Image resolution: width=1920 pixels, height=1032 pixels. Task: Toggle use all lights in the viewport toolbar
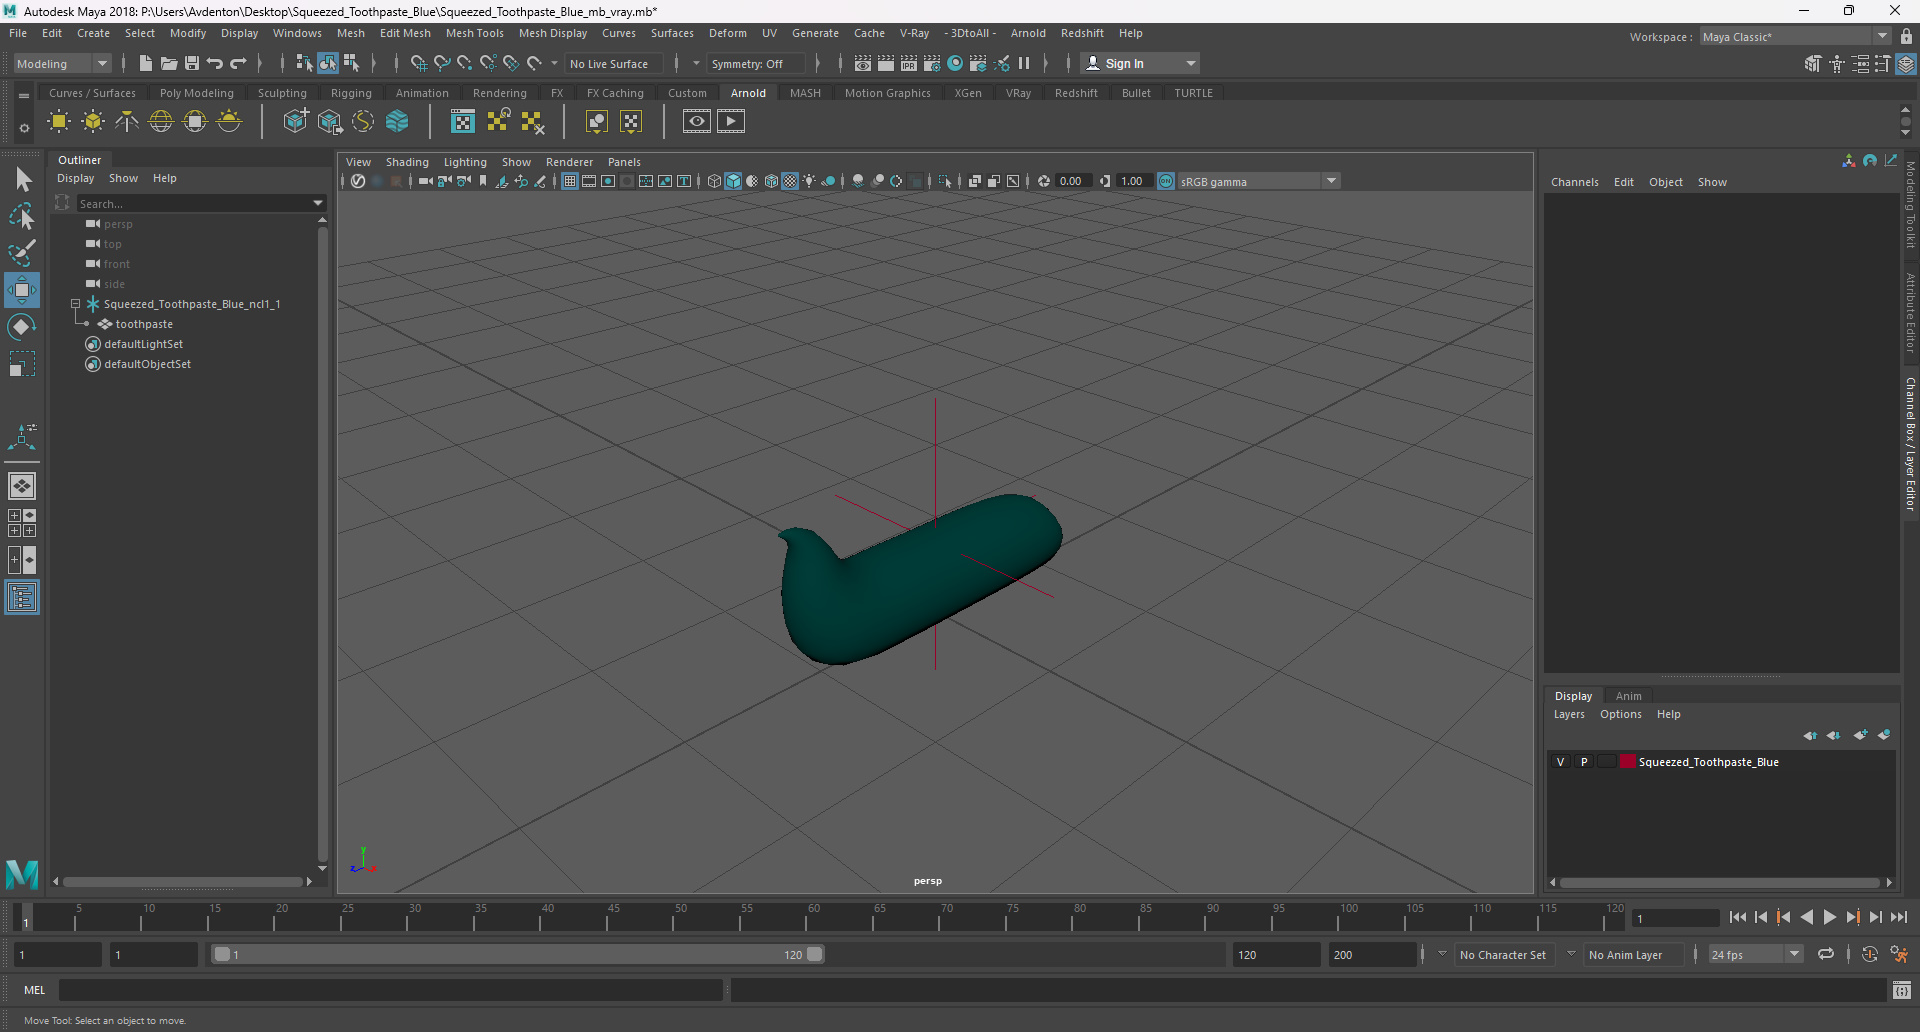point(809,181)
